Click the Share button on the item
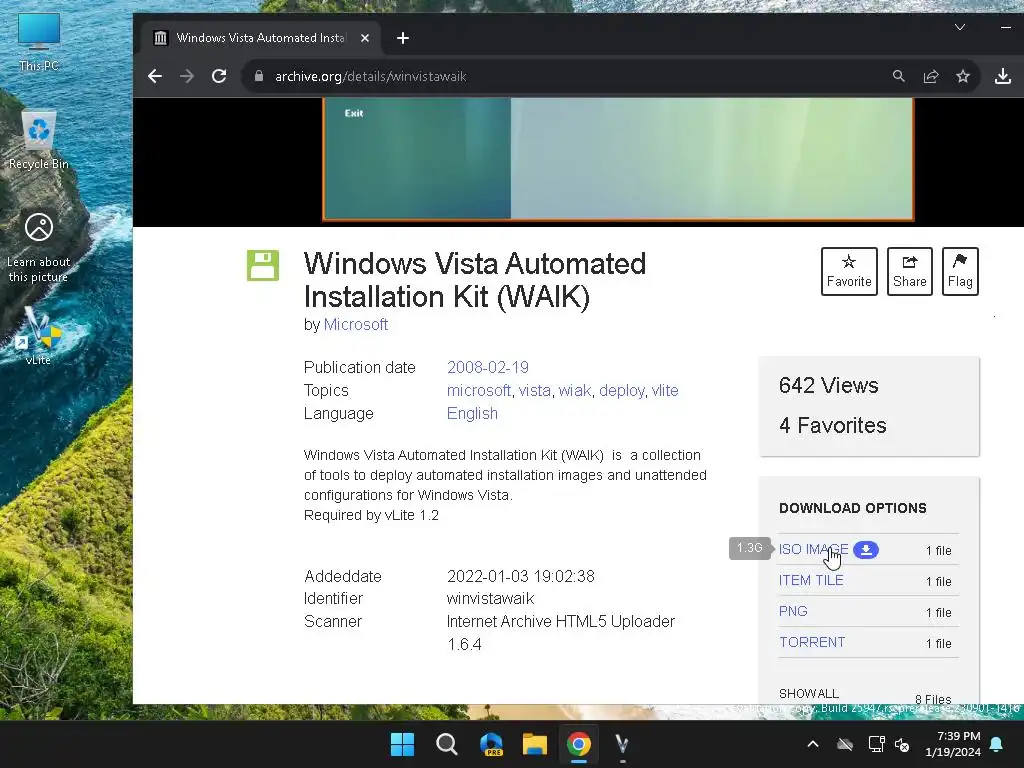Viewport: 1024px width, 768px height. coord(910,271)
